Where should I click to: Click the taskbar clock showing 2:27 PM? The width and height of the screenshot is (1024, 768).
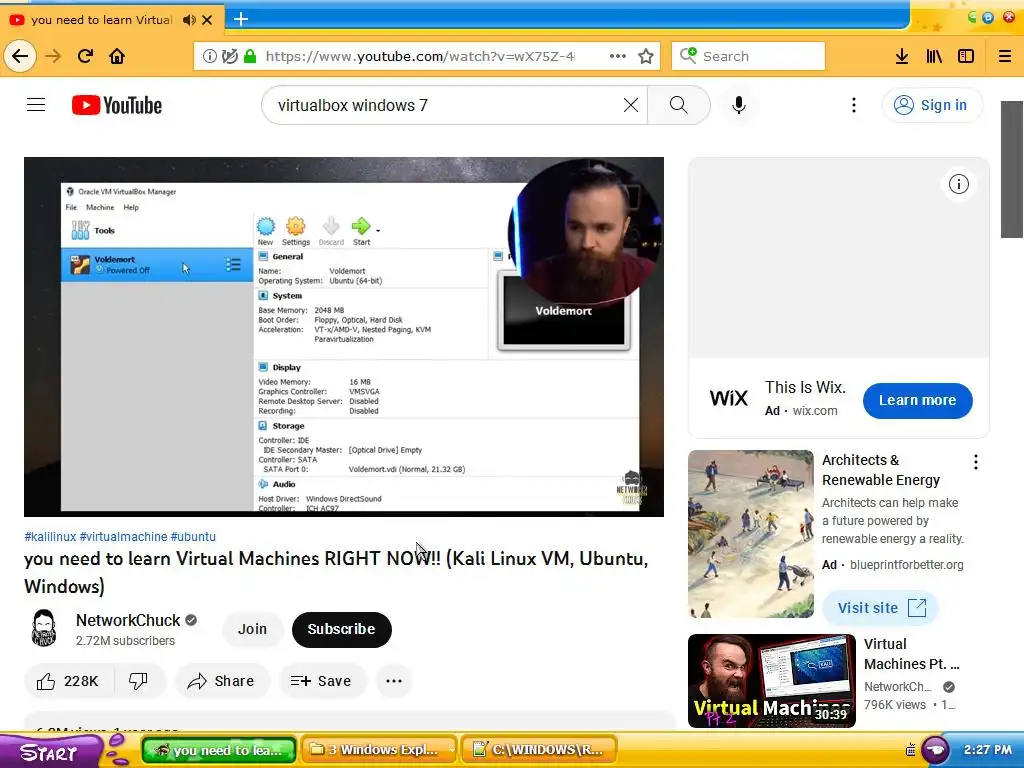(x=987, y=750)
